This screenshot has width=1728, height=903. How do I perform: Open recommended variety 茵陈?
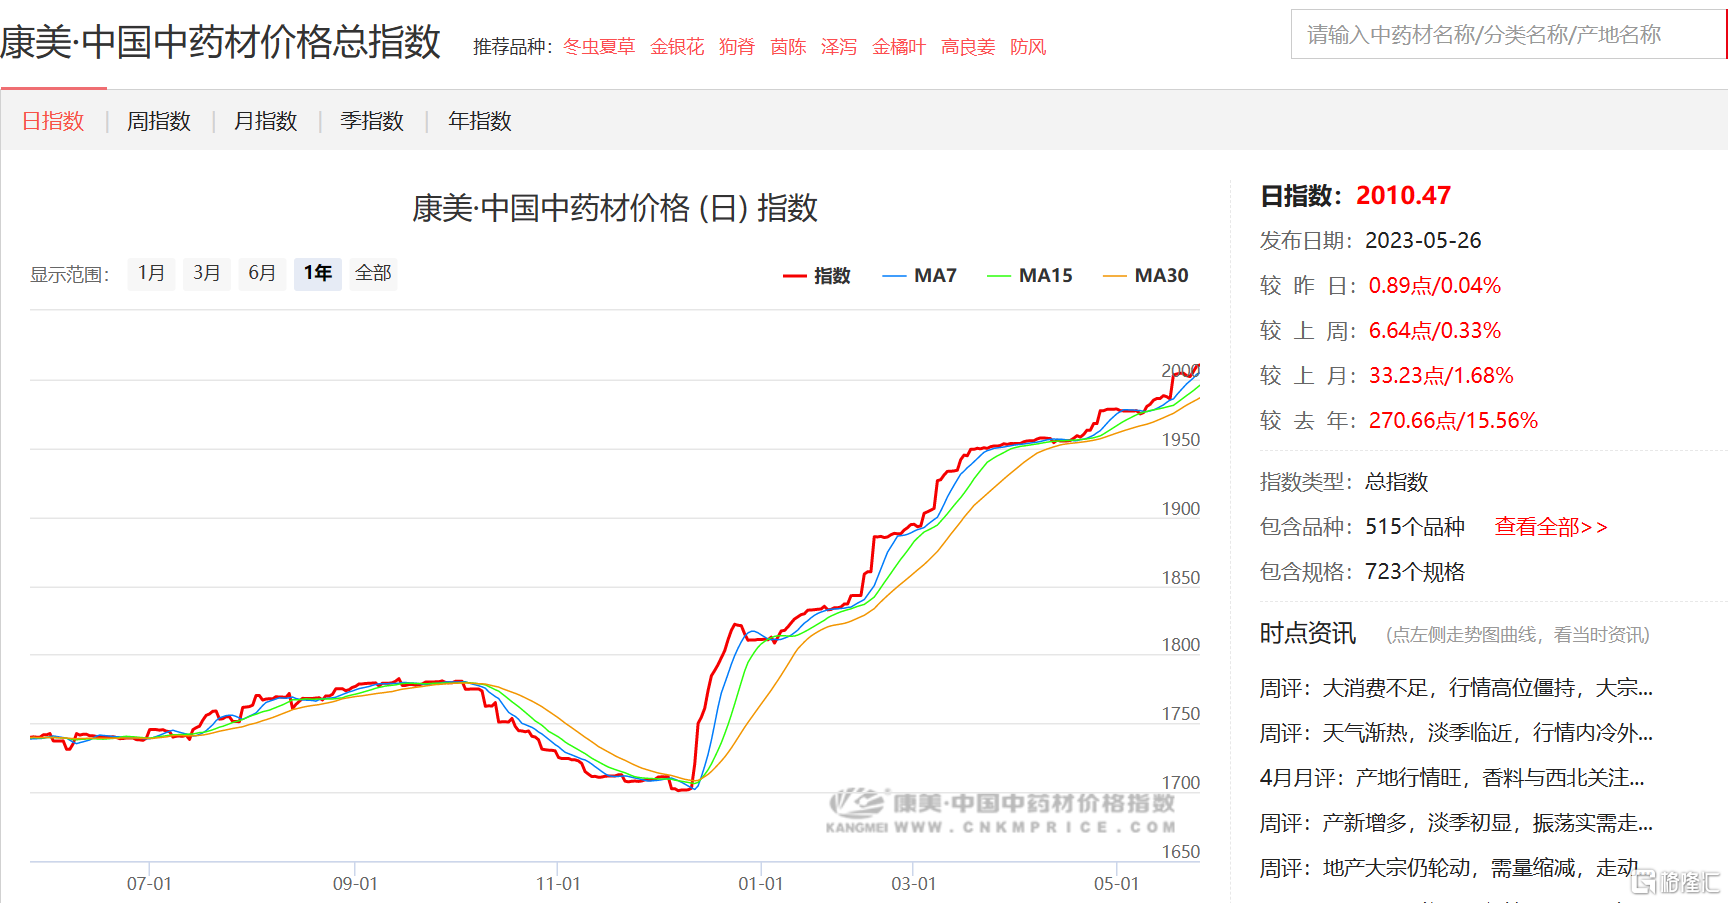click(x=788, y=47)
